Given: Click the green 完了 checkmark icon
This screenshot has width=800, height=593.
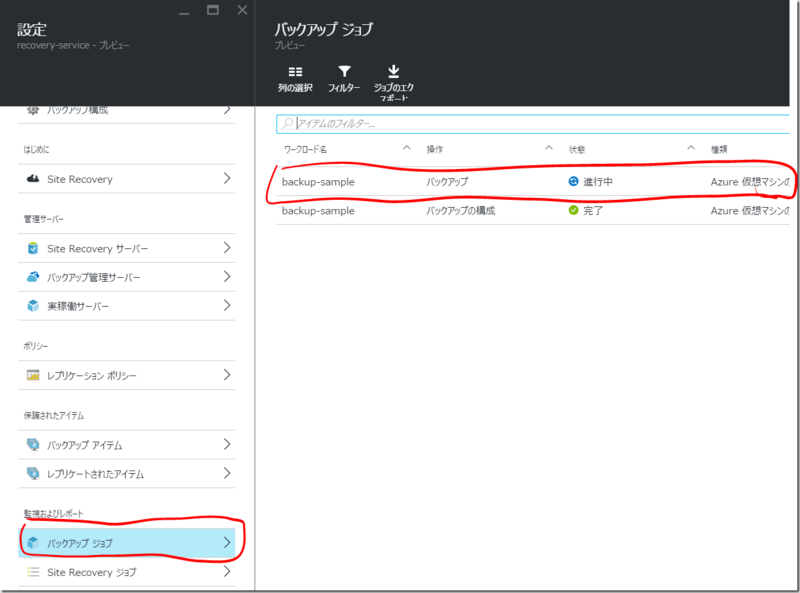Looking at the screenshot, I should point(573,210).
